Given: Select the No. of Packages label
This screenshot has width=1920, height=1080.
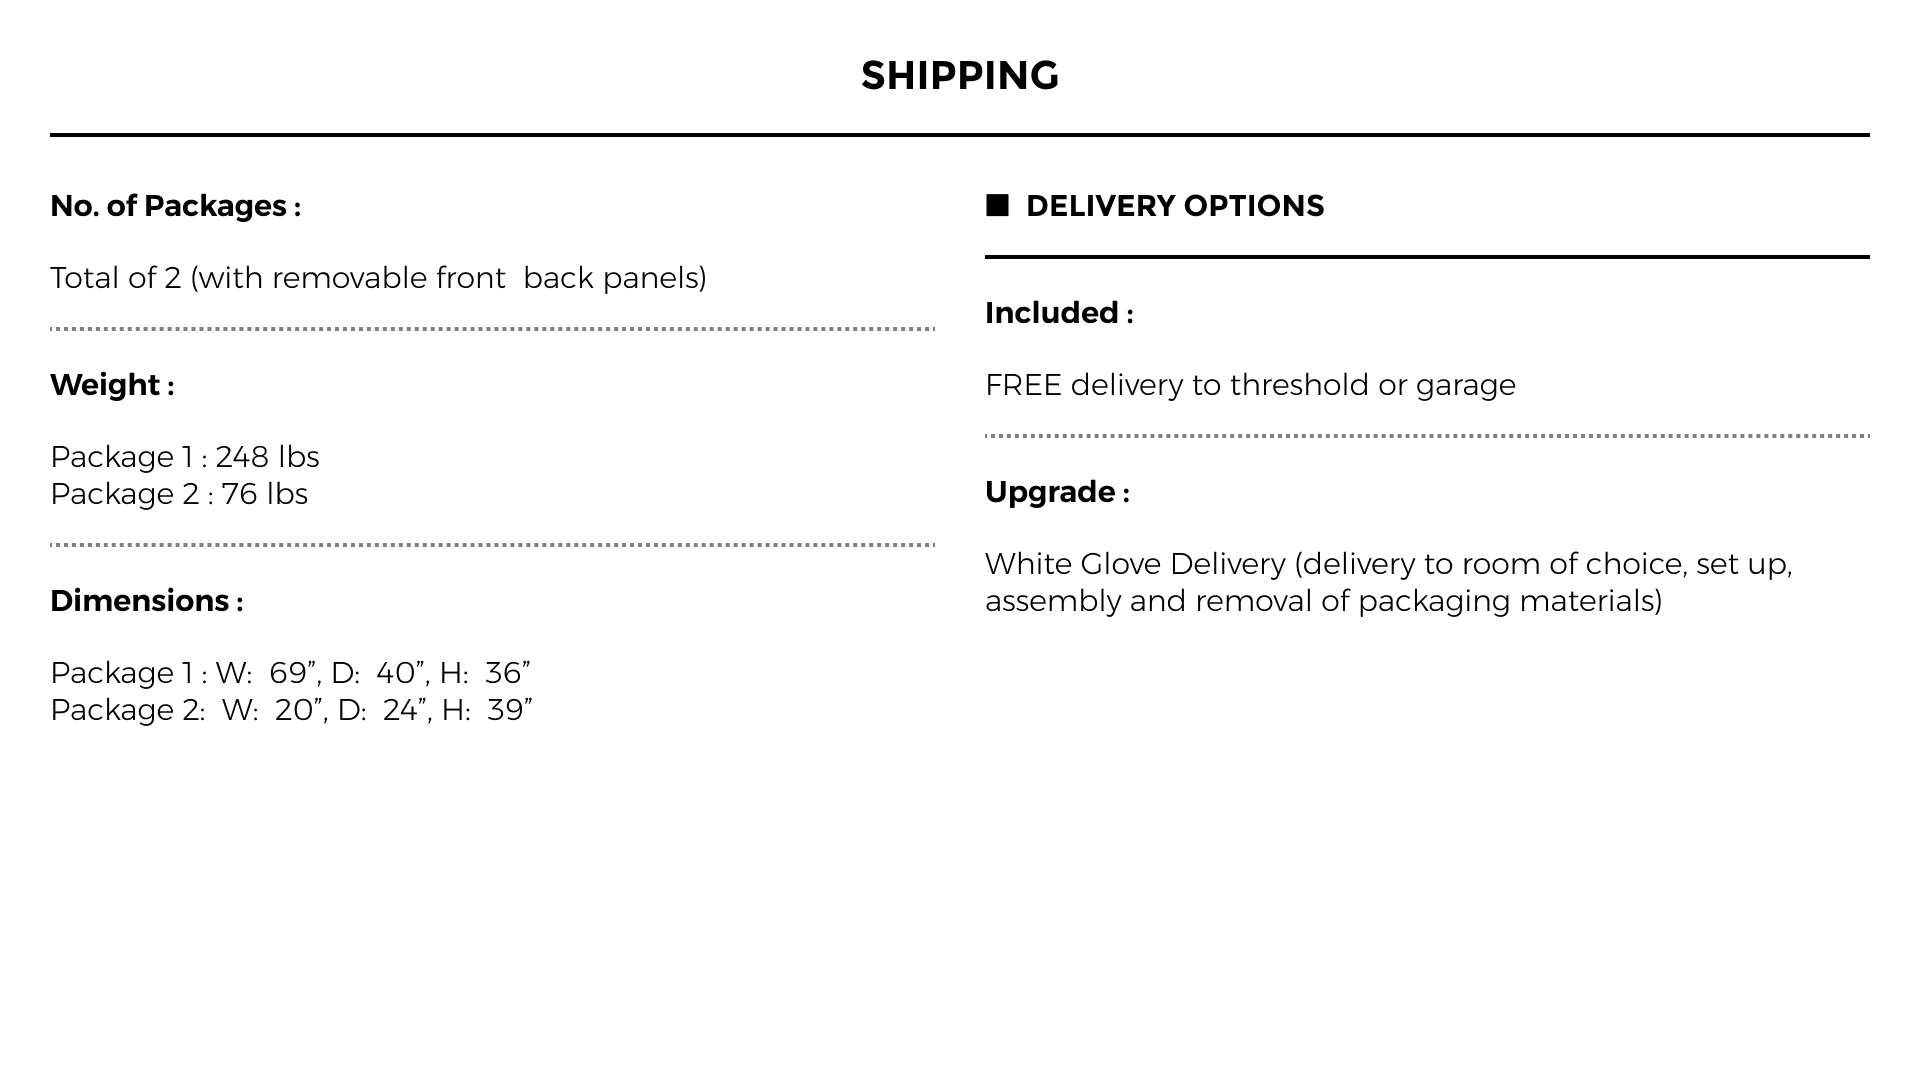Looking at the screenshot, I should pyautogui.click(x=175, y=206).
